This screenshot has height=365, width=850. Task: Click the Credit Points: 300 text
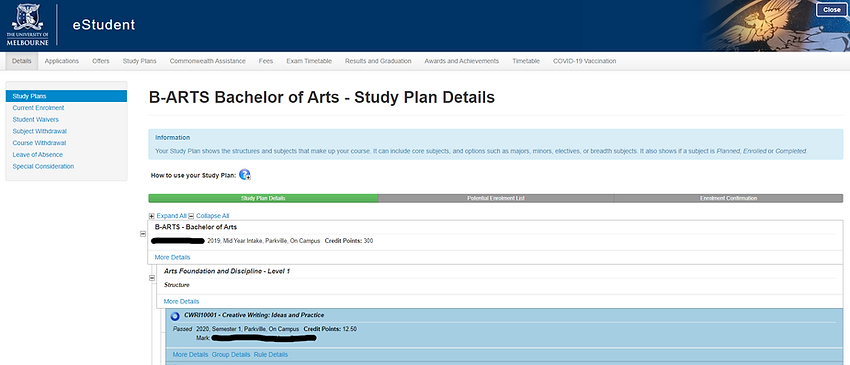(x=349, y=241)
